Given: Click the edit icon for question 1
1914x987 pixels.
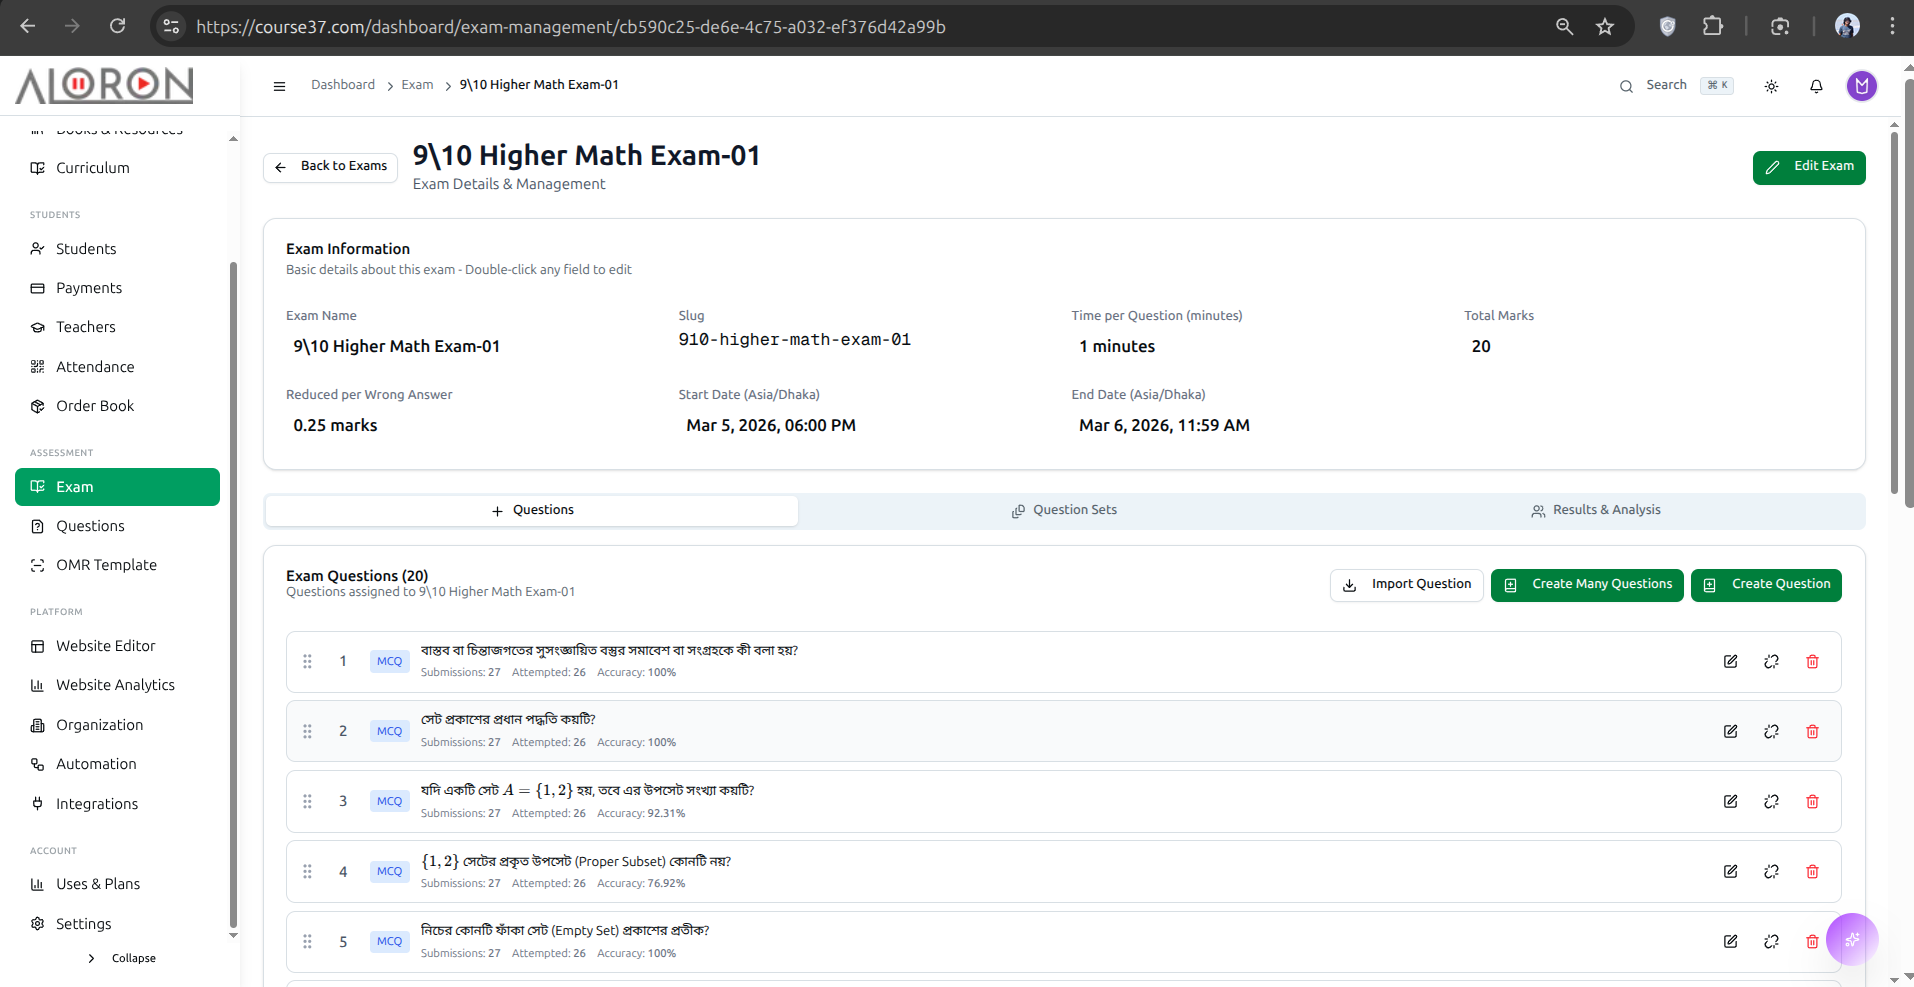Looking at the screenshot, I should tap(1730, 661).
